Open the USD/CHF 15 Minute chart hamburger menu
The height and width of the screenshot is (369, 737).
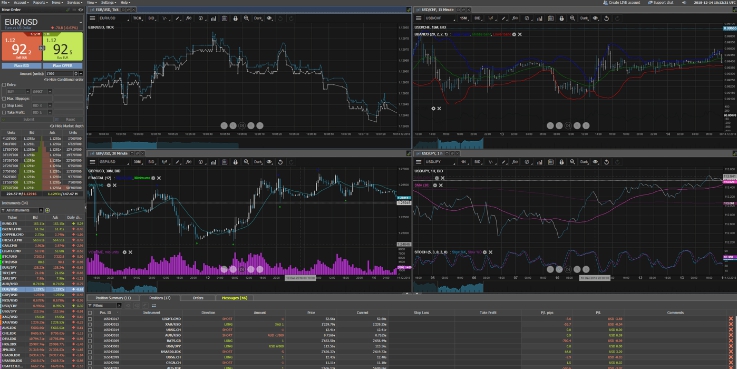(418, 18)
